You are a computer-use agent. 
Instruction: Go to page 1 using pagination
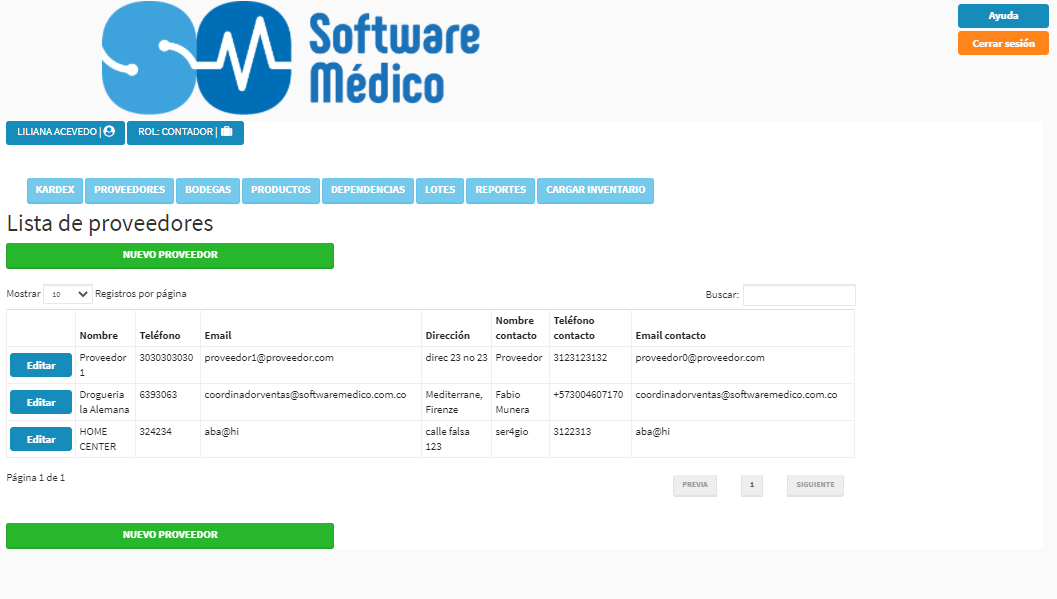click(x=751, y=485)
